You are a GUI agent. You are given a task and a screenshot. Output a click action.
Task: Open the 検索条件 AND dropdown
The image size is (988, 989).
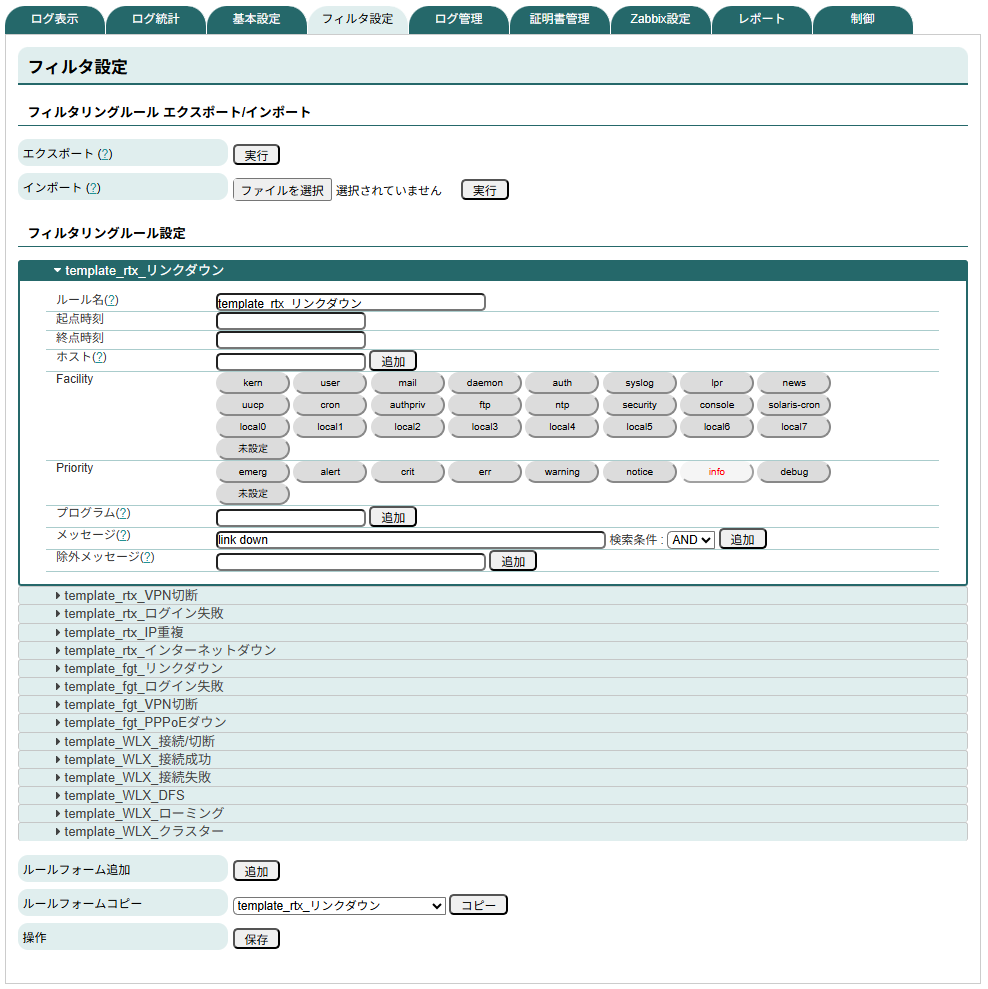pyautogui.click(x=689, y=538)
